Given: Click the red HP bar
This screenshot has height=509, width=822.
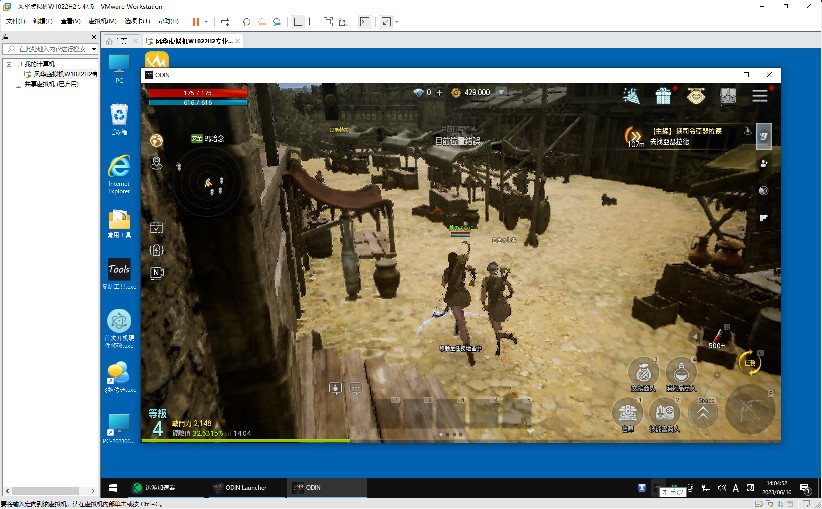Looking at the screenshot, I should click(x=198, y=93).
